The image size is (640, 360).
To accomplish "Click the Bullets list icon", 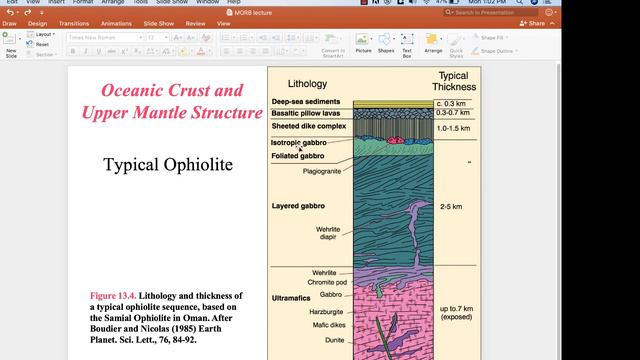I will pyautogui.click(x=225, y=38).
